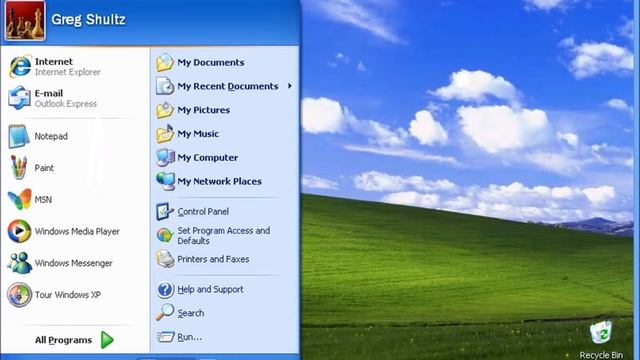This screenshot has width=640, height=360.
Task: Expand All Programs with the green arrow
Action: point(107,340)
